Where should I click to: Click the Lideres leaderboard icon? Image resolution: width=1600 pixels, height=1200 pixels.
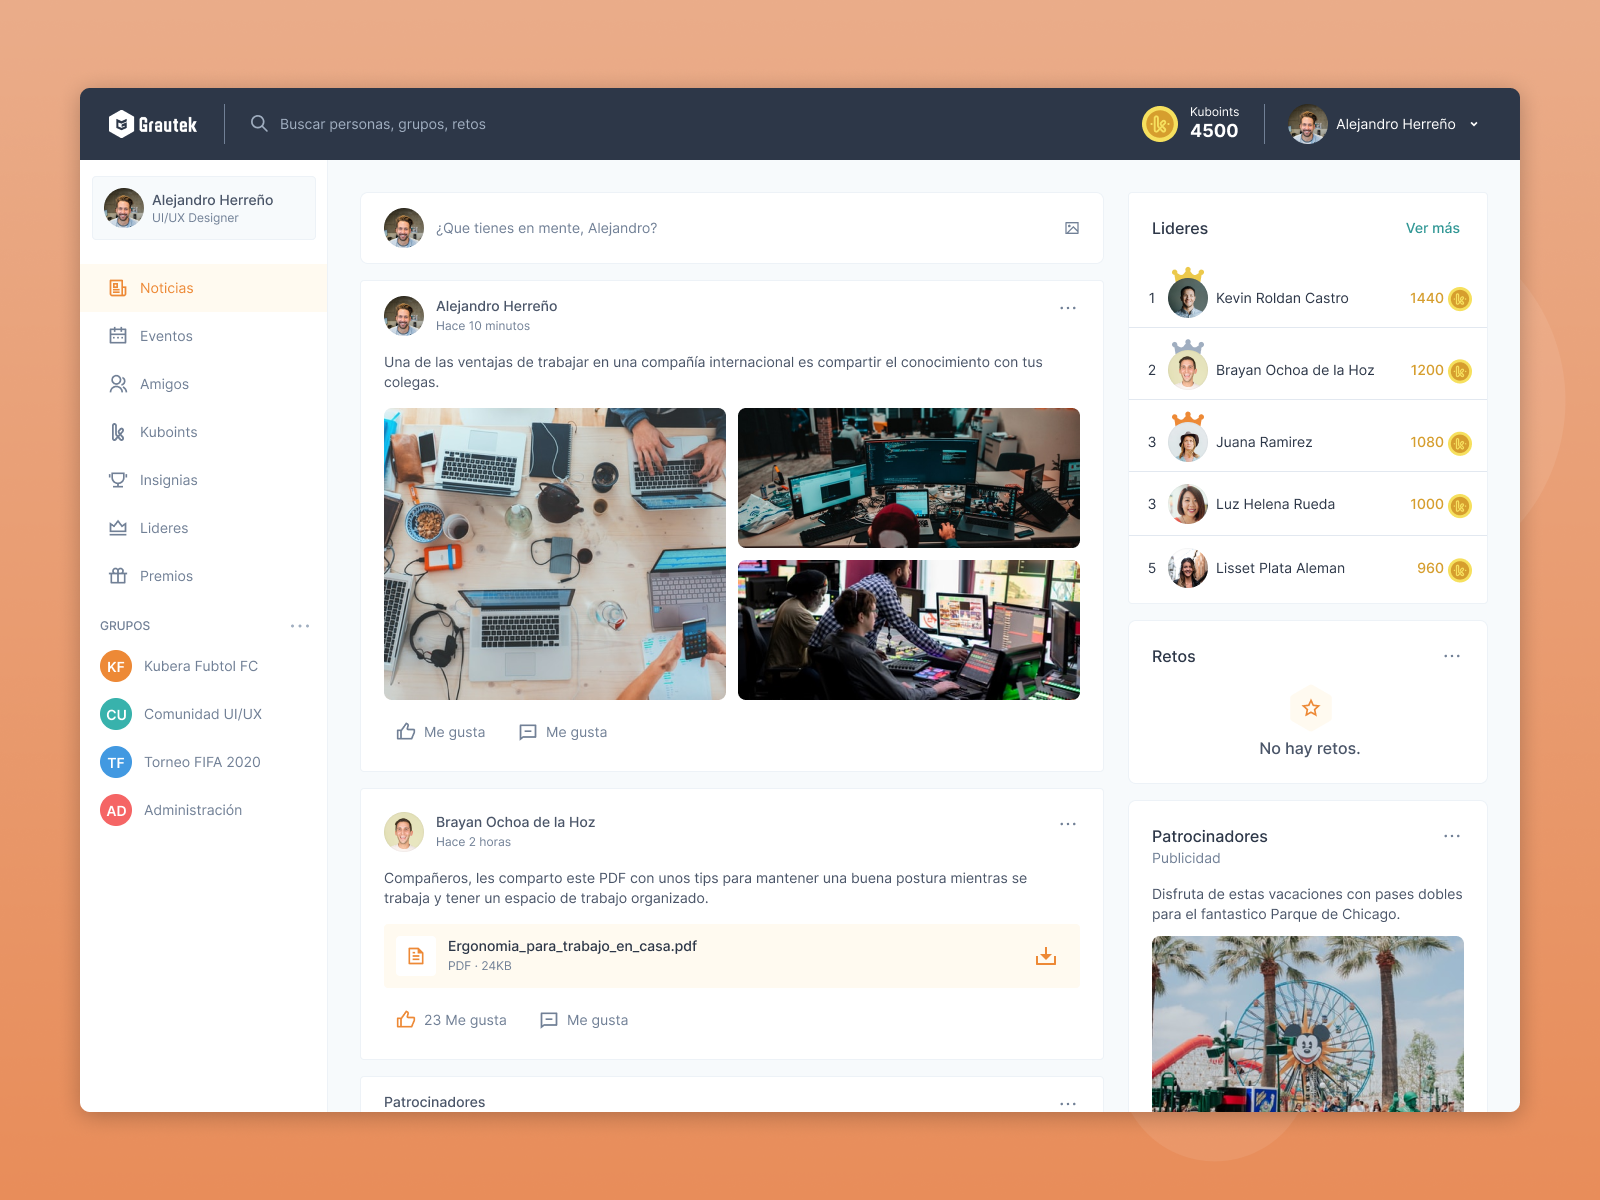point(118,528)
